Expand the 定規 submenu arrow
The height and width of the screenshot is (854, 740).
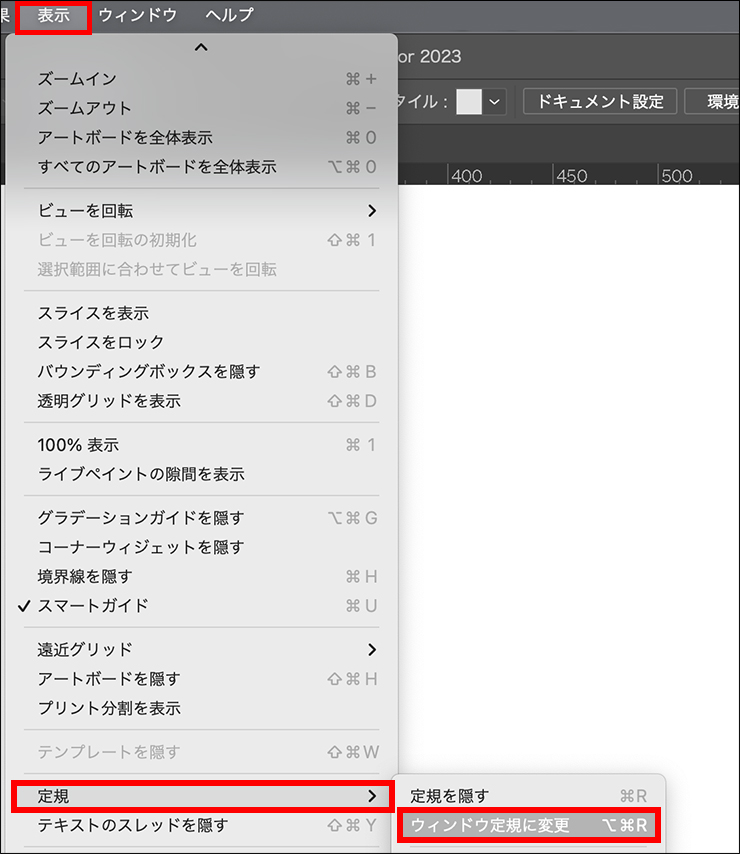(x=371, y=797)
